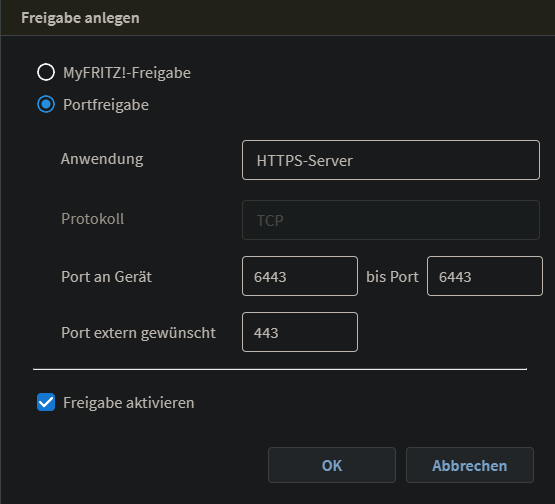The width and height of the screenshot is (555, 504).
Task: Click the Portfreigabe text label
Action: tap(106, 105)
